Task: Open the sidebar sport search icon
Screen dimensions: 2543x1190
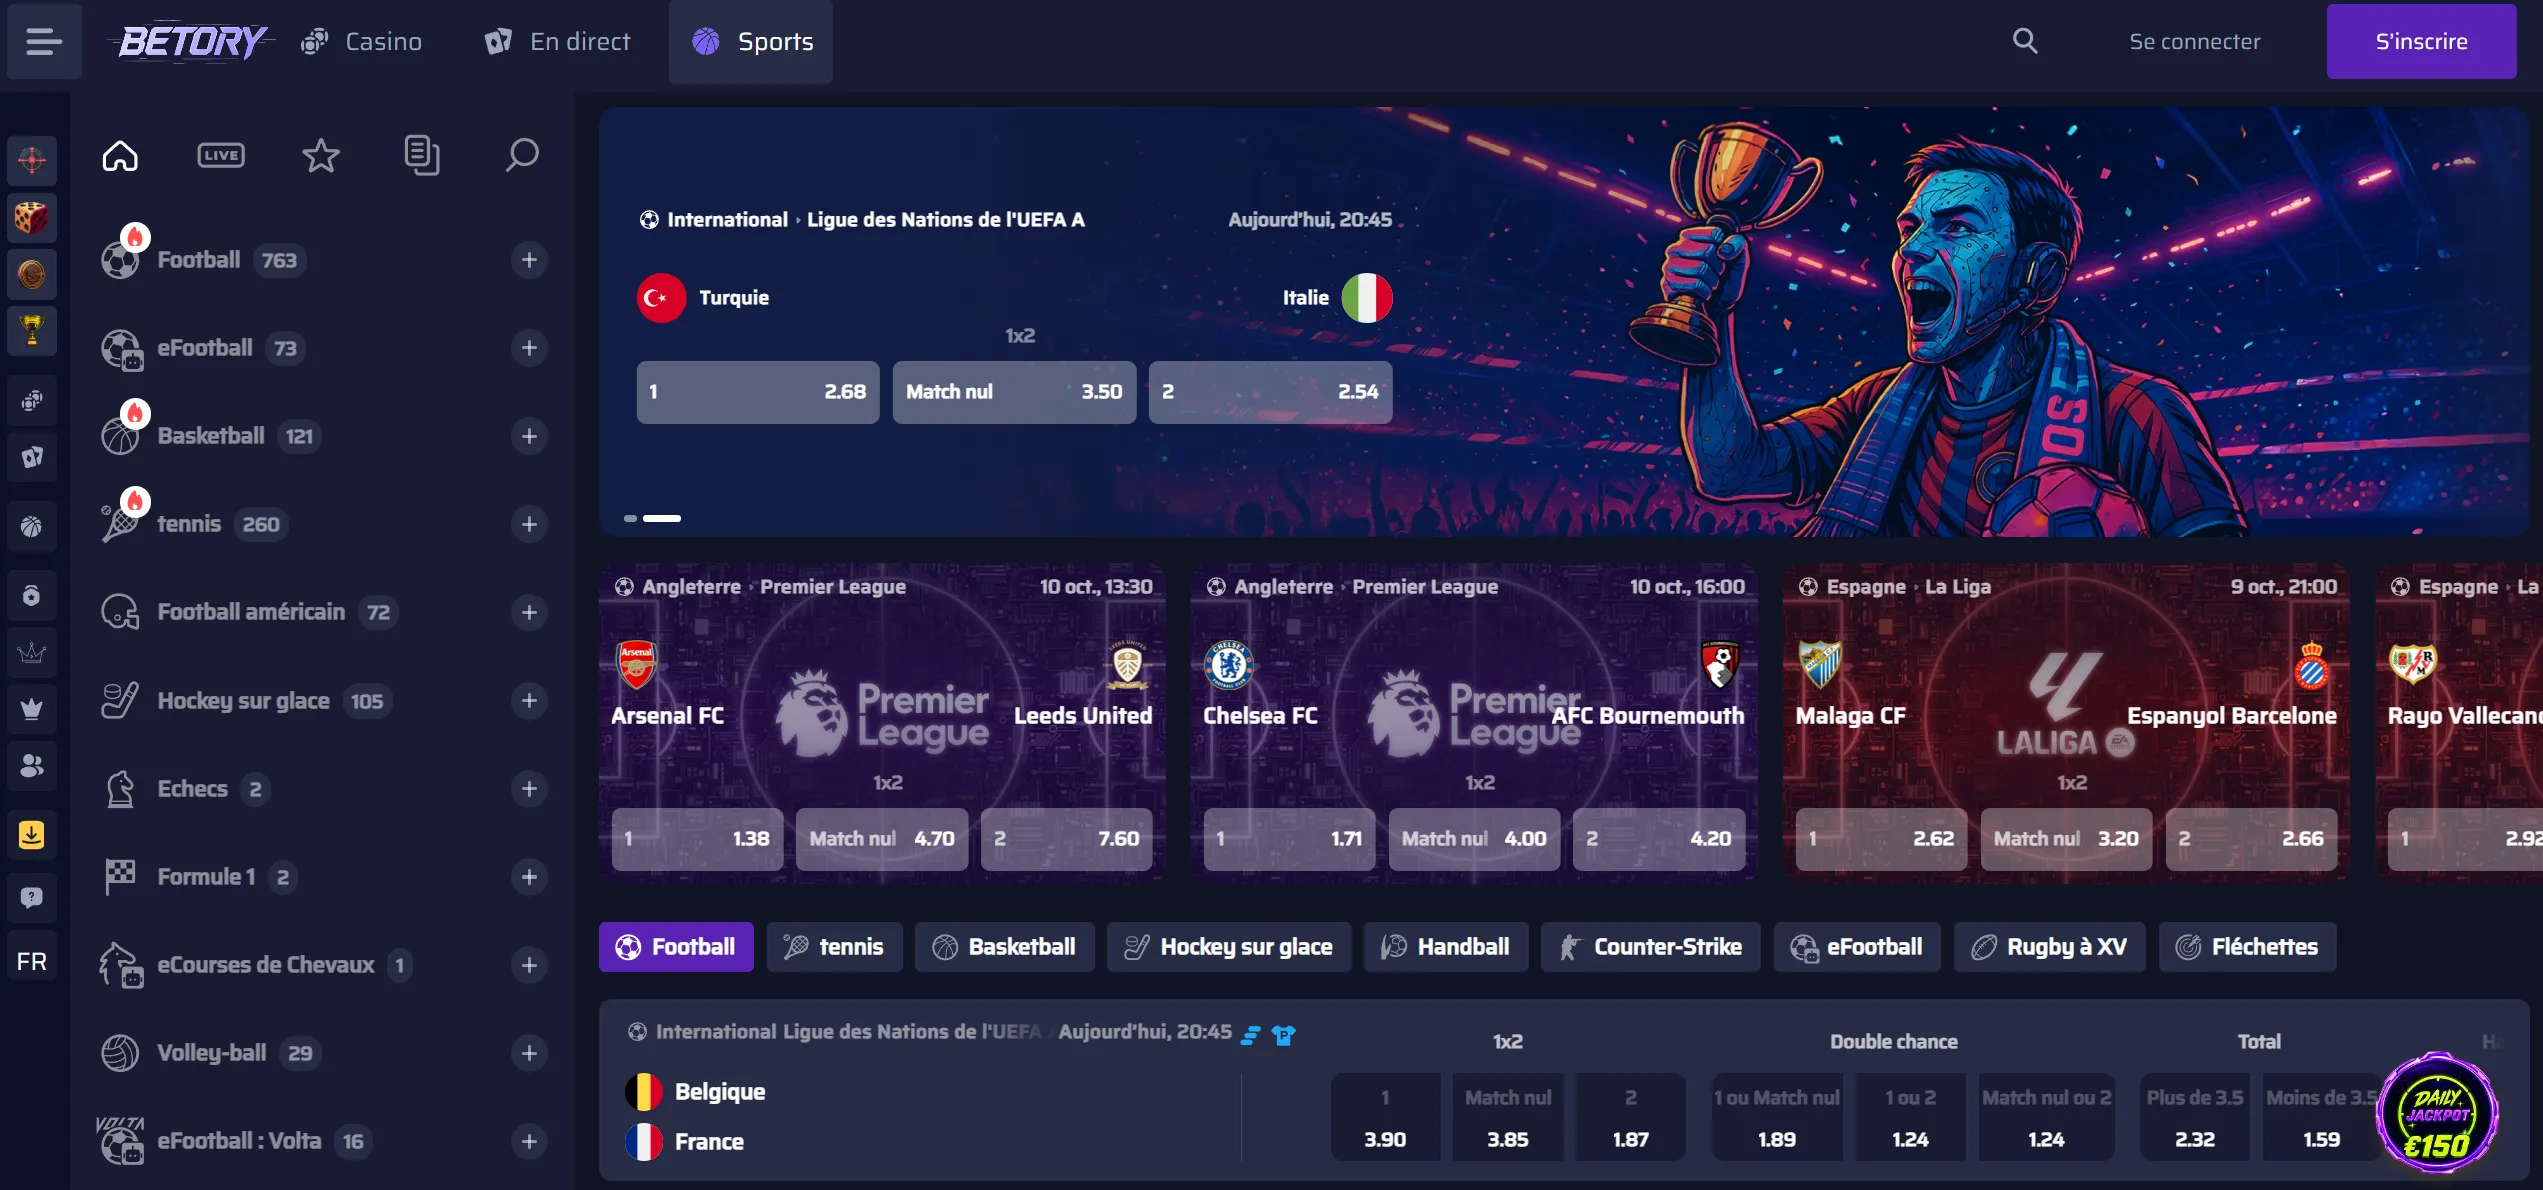Action: click(x=521, y=155)
